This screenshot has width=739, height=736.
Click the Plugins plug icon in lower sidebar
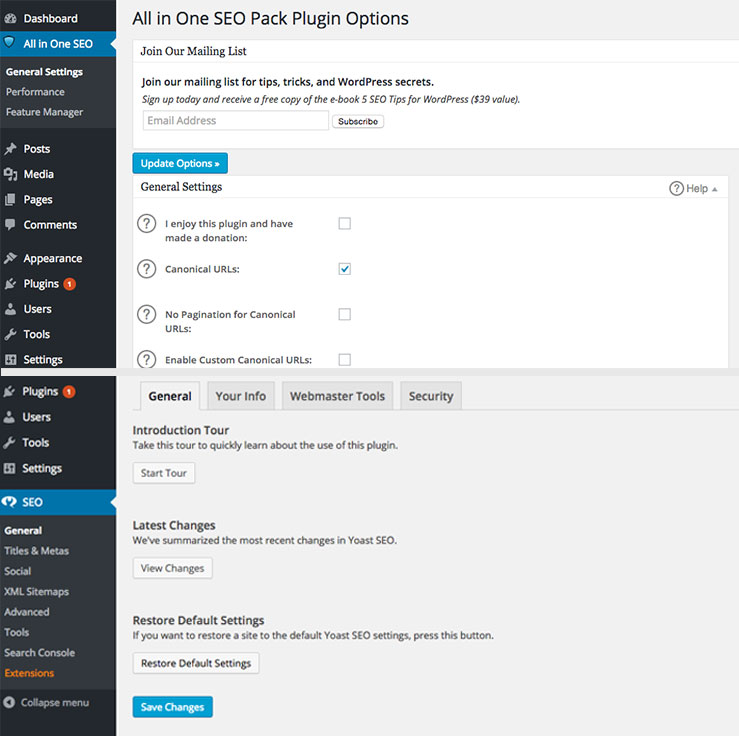point(9,392)
